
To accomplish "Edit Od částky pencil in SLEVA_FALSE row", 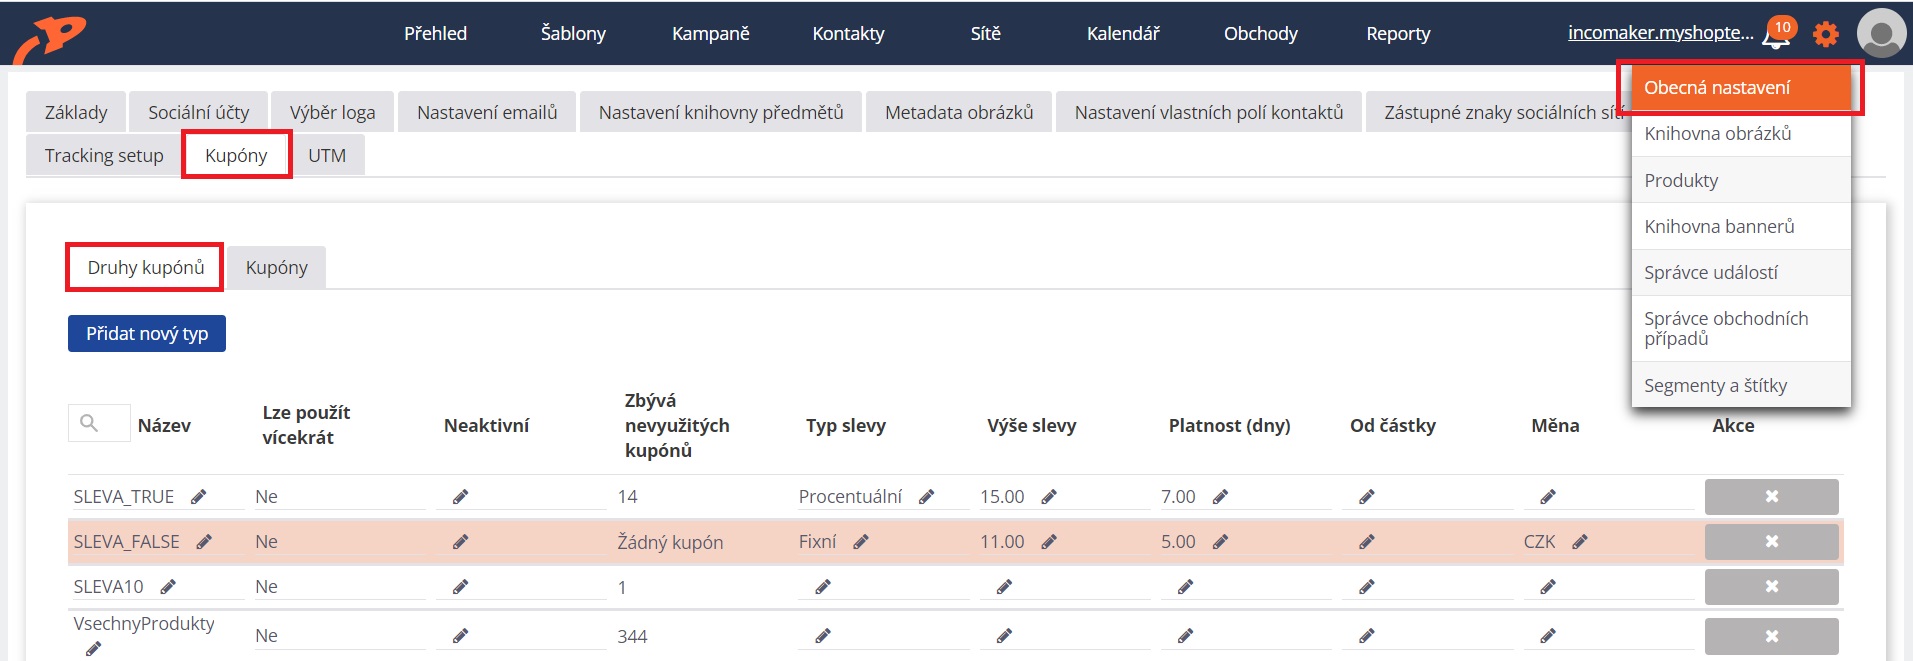I will pos(1367,541).
